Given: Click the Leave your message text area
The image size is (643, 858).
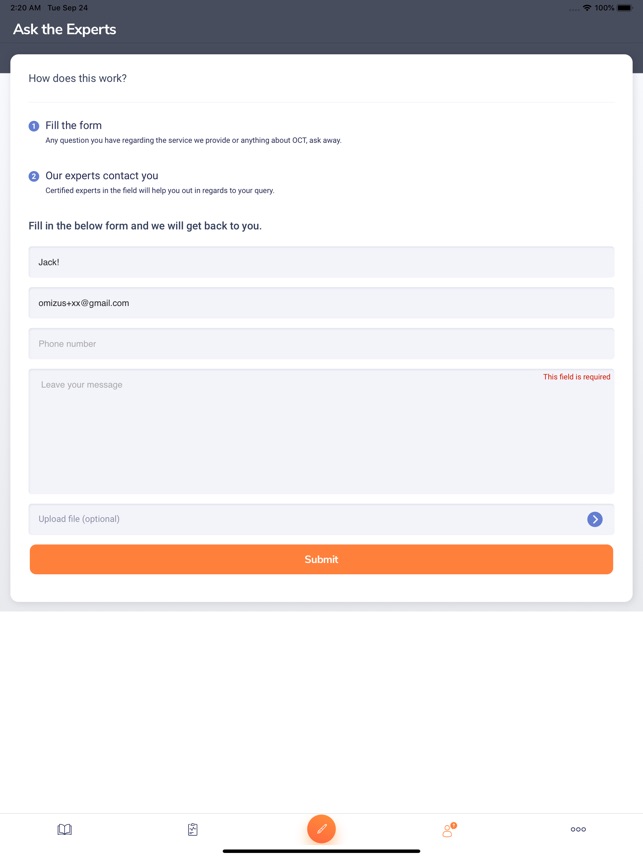Looking at the screenshot, I should point(321,435).
